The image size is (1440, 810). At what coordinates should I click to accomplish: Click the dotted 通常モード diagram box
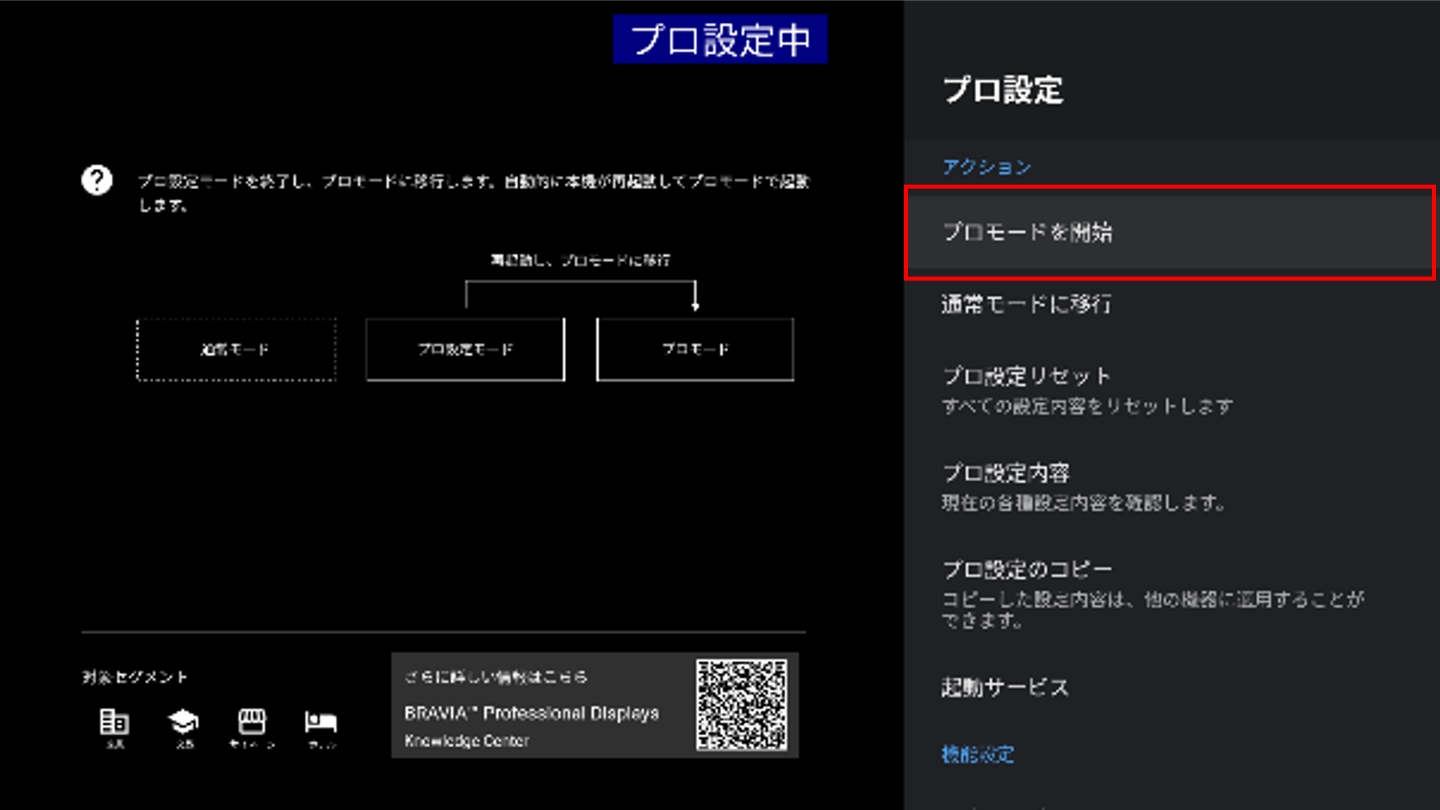click(x=236, y=350)
